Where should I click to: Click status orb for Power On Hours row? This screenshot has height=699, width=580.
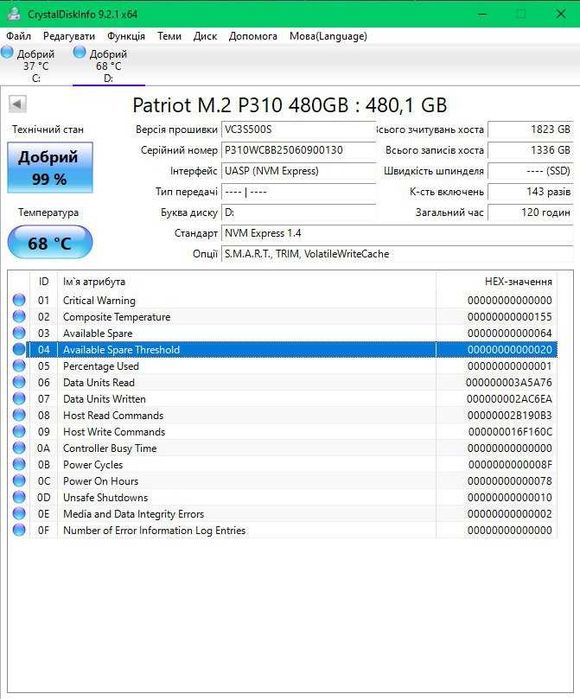pyautogui.click(x=19, y=481)
